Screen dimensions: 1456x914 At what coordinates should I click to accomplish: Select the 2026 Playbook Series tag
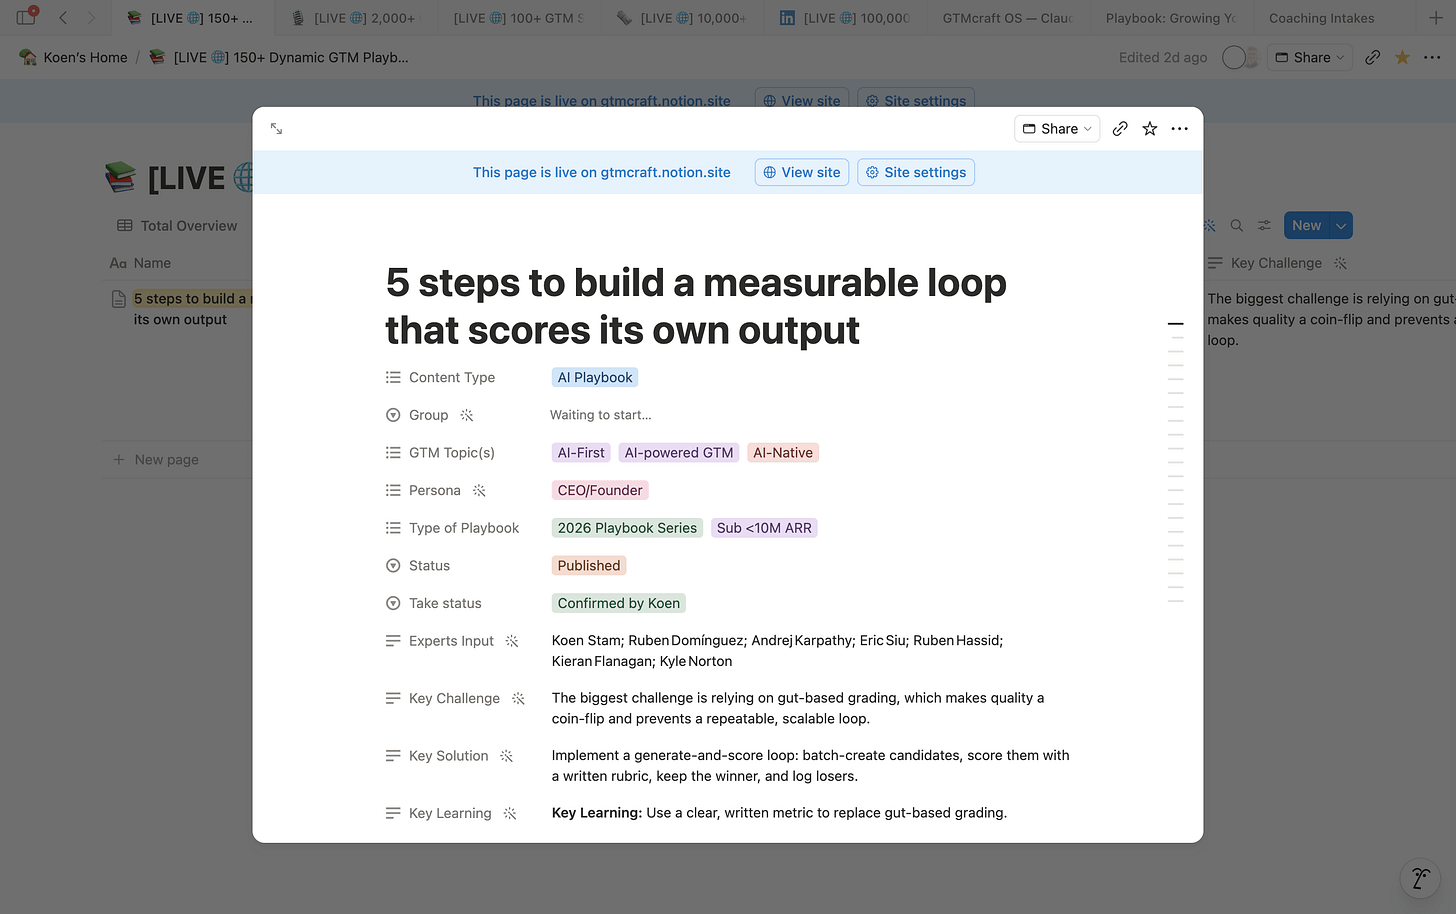627,528
